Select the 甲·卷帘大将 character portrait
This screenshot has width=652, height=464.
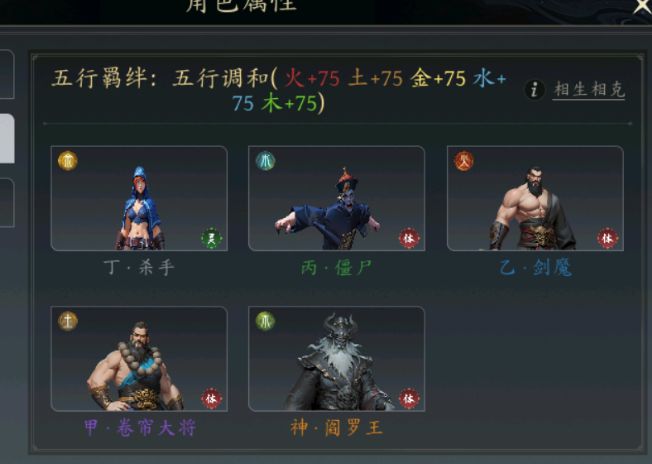[139, 359]
